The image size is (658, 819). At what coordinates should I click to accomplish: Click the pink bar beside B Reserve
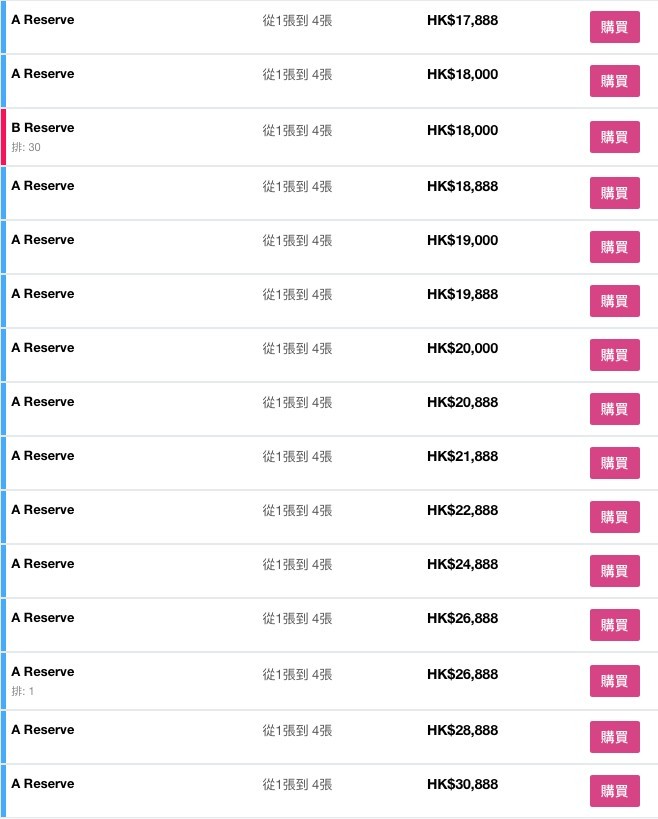click(x=2, y=137)
